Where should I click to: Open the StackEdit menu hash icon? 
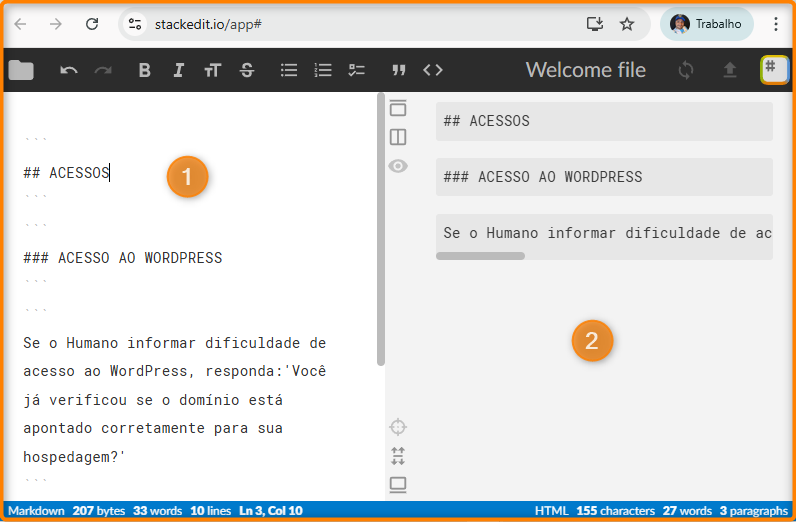coord(773,69)
